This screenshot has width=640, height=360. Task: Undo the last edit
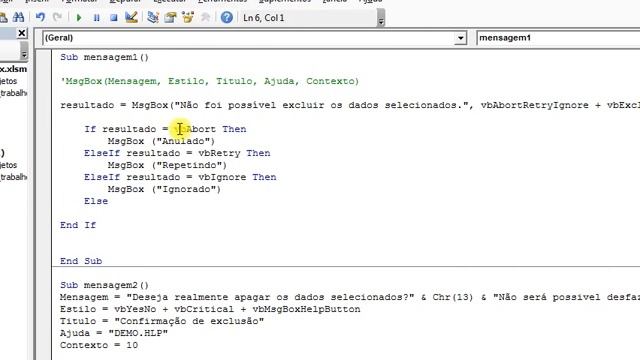[x=40, y=17]
